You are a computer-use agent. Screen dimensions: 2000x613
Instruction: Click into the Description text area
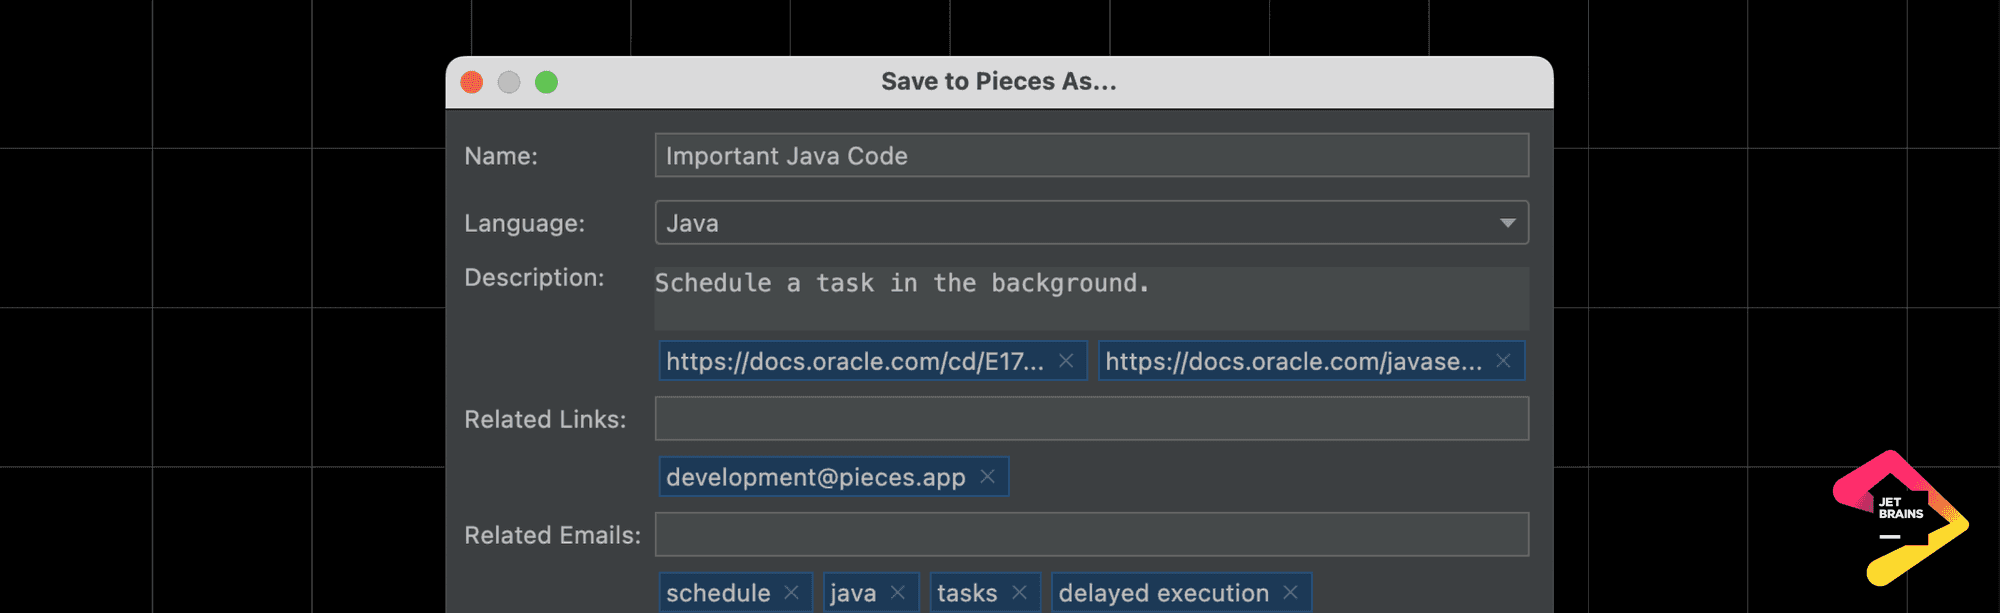coord(1091,298)
